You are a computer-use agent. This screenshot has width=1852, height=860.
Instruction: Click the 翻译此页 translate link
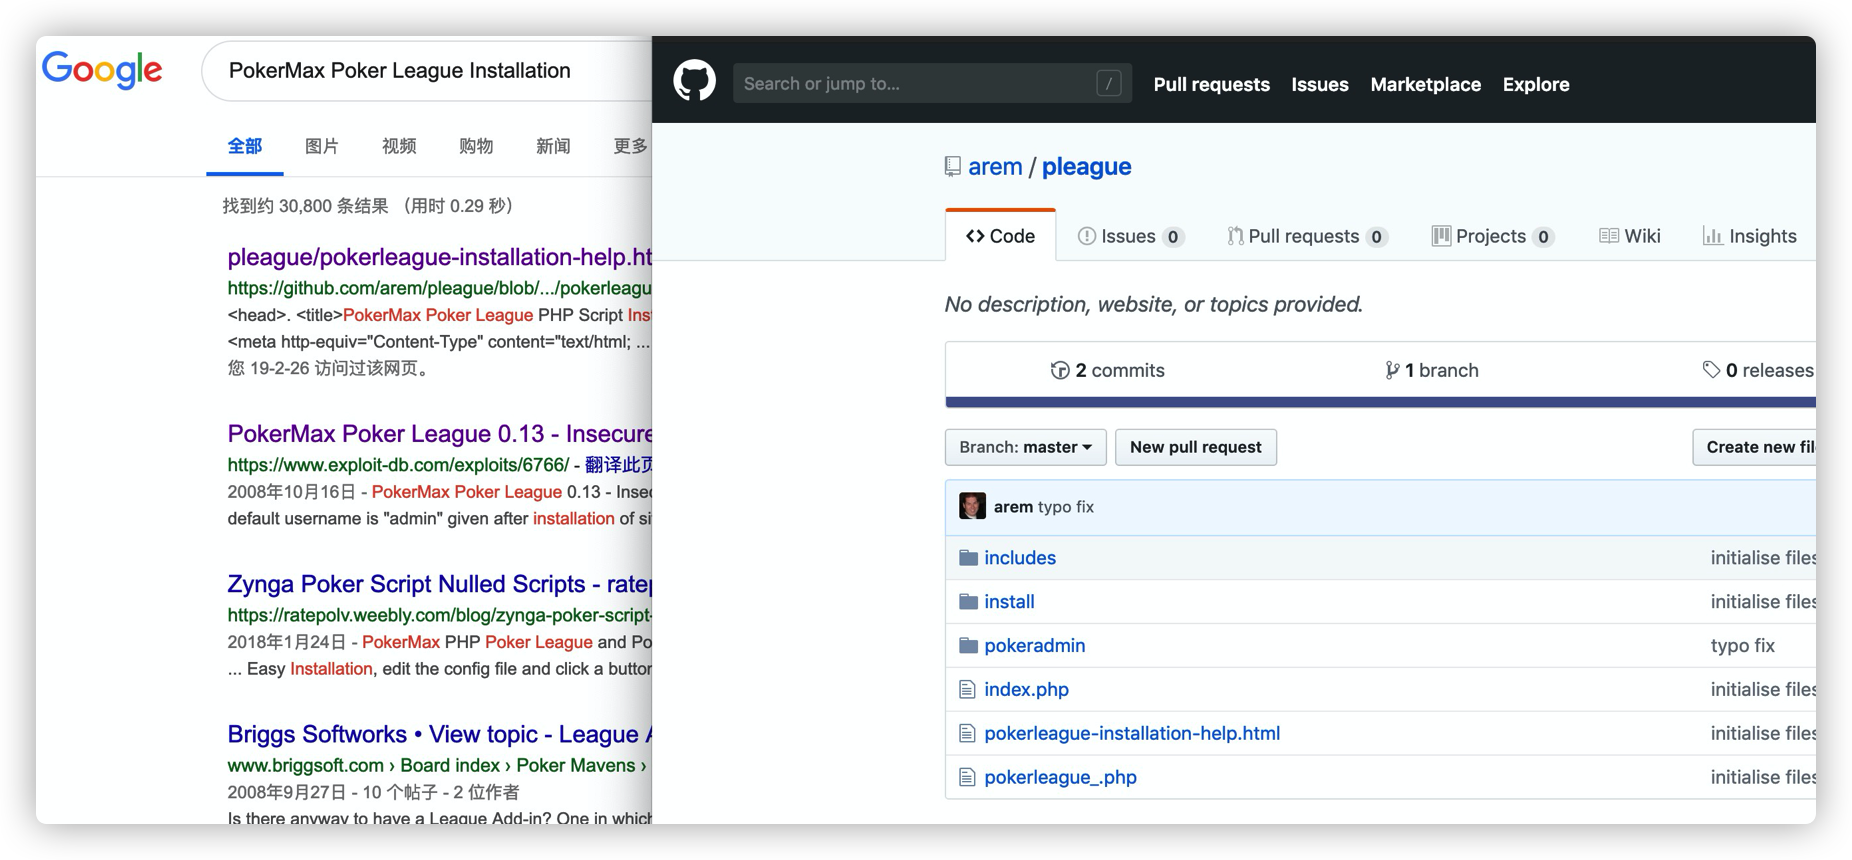[618, 465]
